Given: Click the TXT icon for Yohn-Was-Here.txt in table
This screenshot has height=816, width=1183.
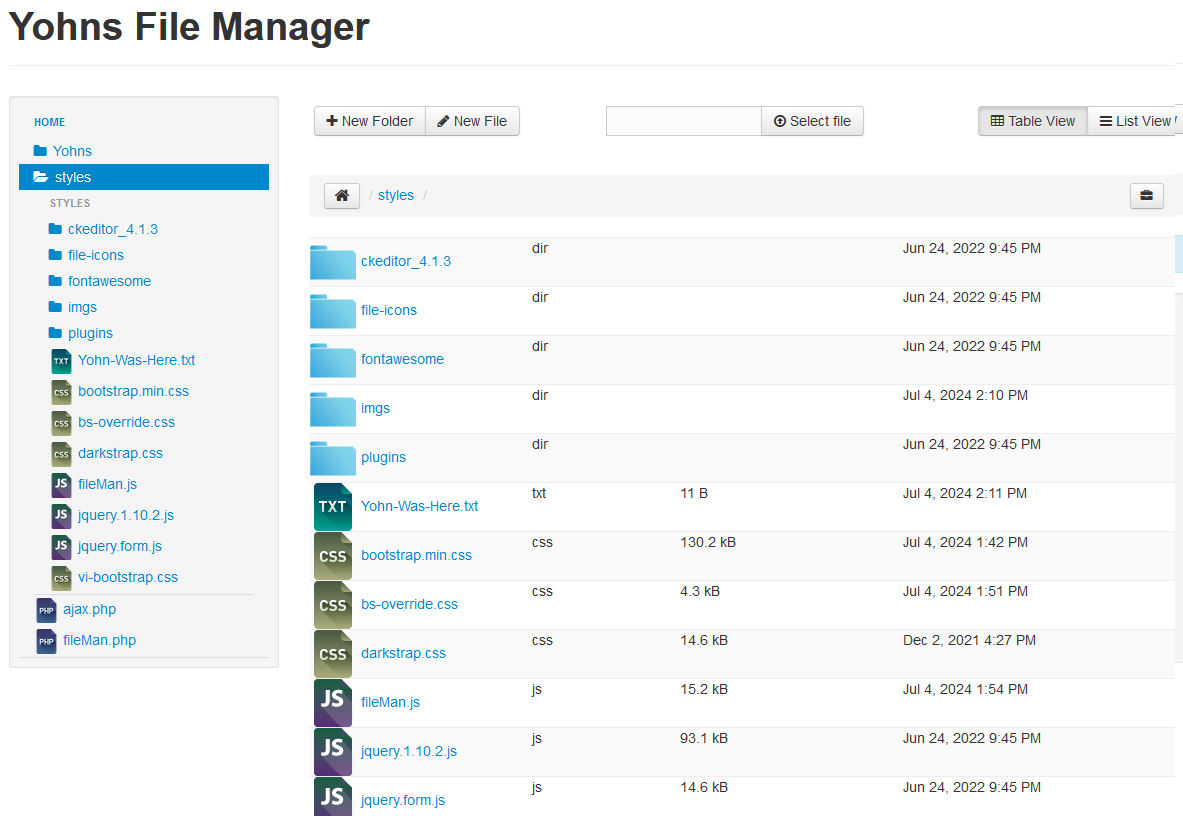Looking at the screenshot, I should tap(333, 506).
